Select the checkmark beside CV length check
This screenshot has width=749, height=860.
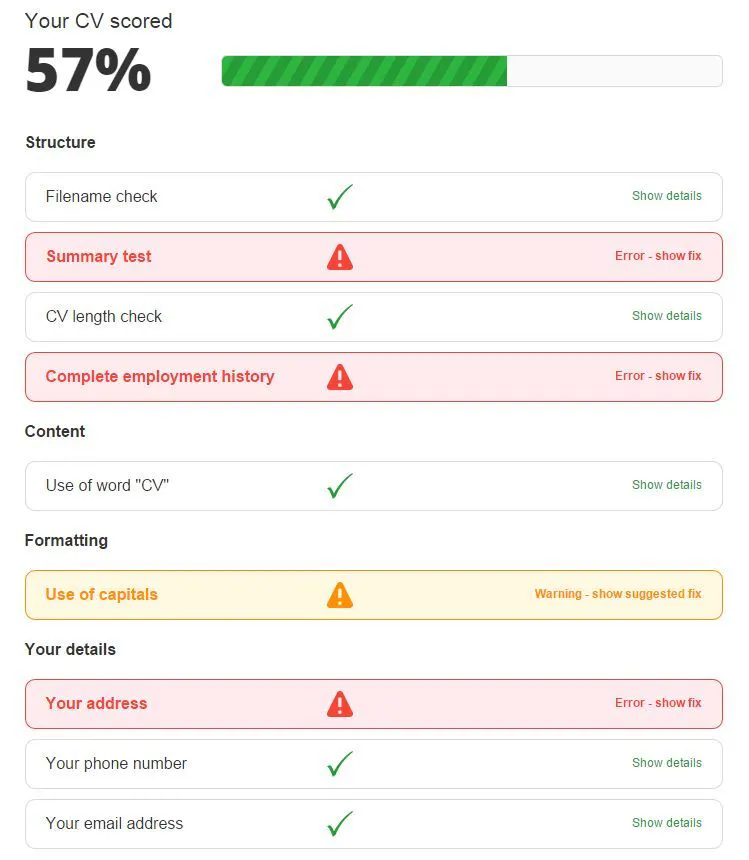(x=340, y=316)
